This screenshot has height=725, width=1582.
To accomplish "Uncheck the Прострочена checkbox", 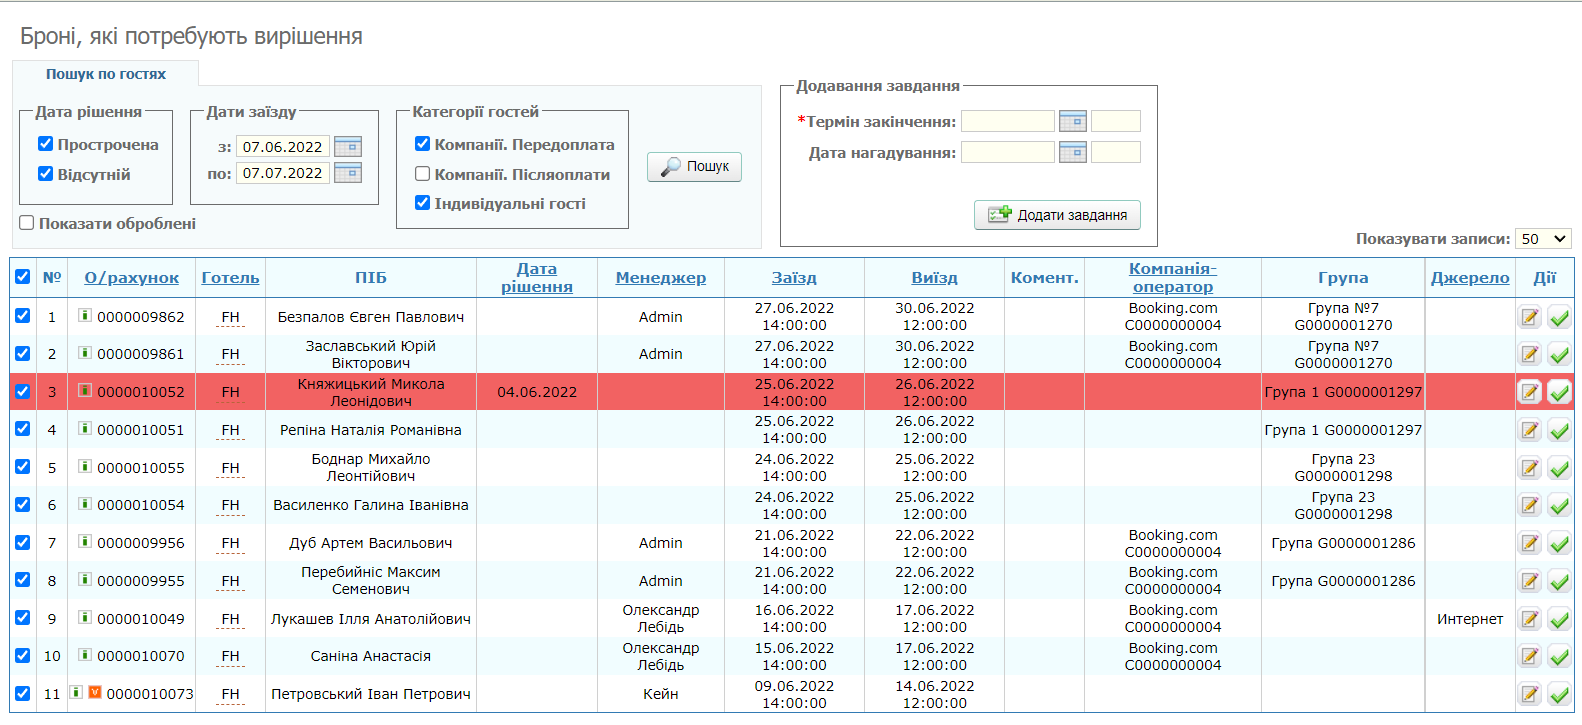I will click(x=45, y=144).
